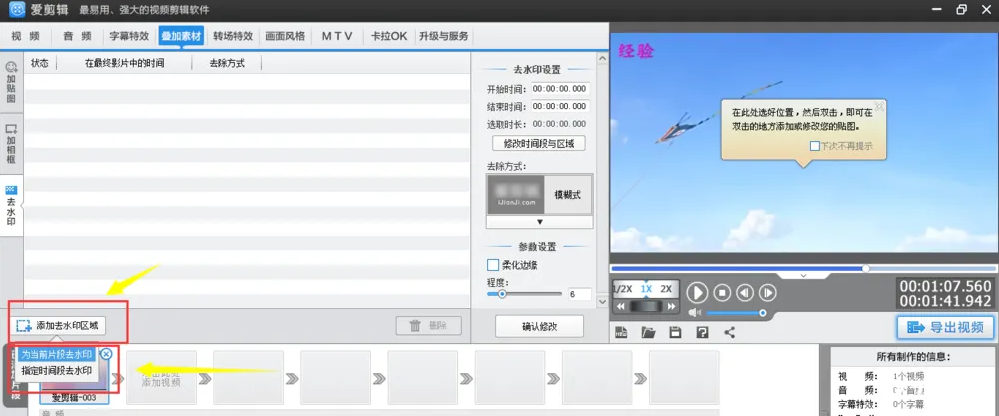Click the rewind double-arrow icon
This screenshot has height=416, width=999.
pyautogui.click(x=621, y=306)
